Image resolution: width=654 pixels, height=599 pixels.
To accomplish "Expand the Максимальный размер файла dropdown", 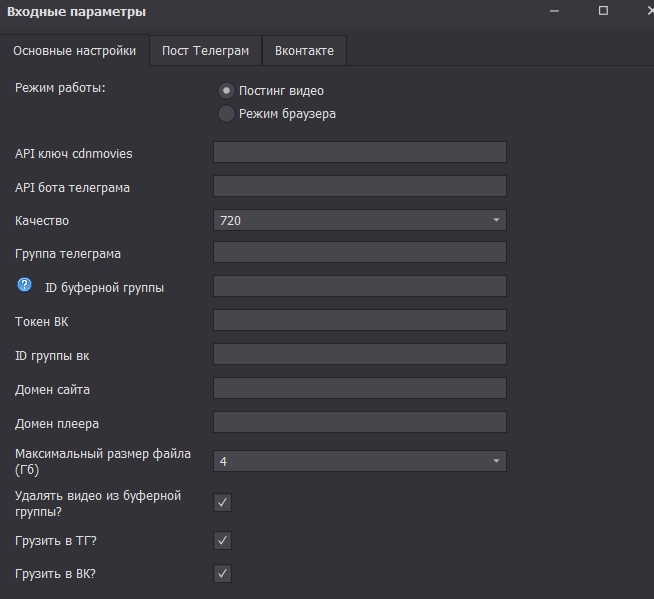I will point(359,461).
